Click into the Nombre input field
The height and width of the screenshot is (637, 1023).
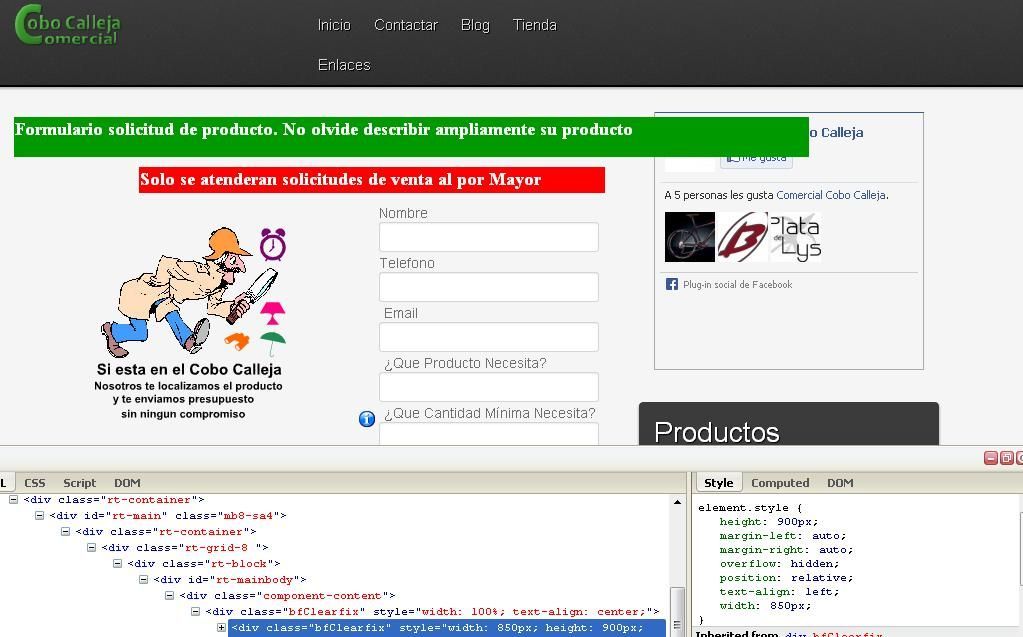489,237
